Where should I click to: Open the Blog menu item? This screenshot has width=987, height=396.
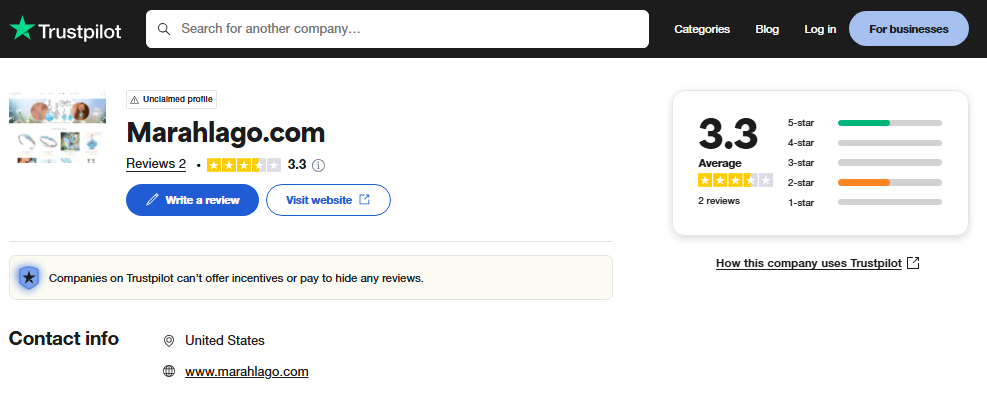click(x=767, y=29)
